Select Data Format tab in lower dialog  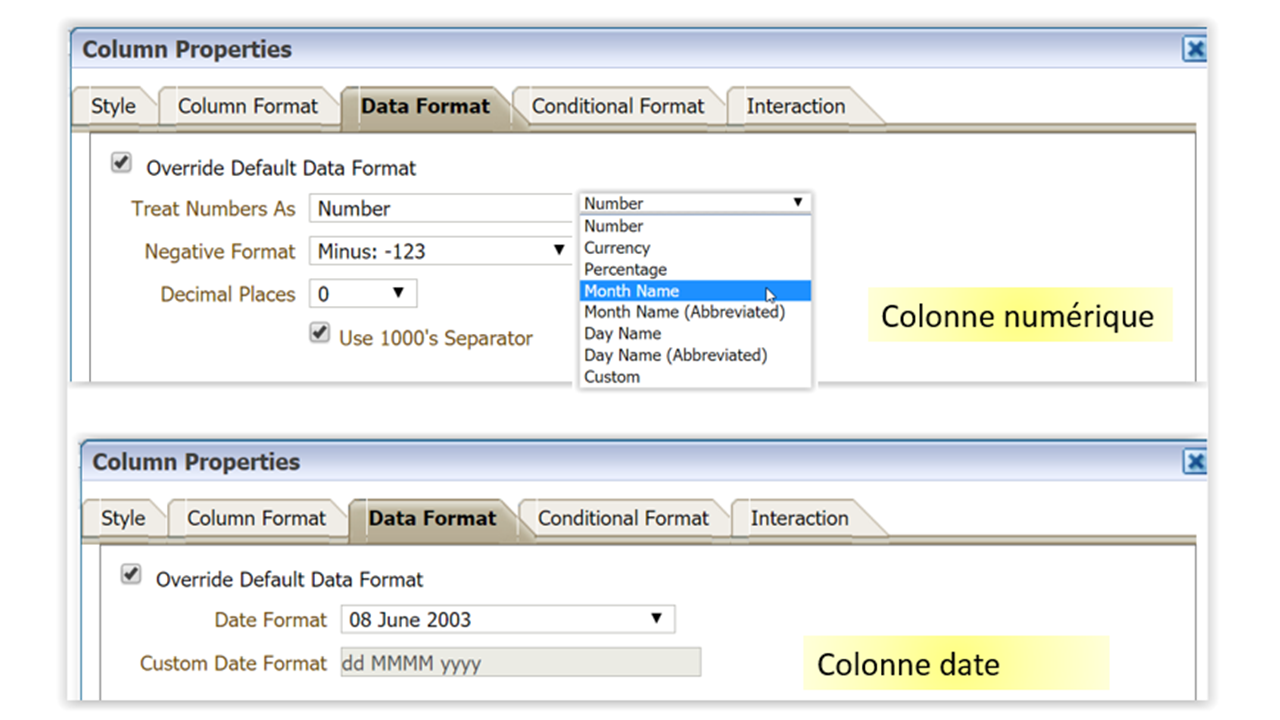tap(432, 518)
